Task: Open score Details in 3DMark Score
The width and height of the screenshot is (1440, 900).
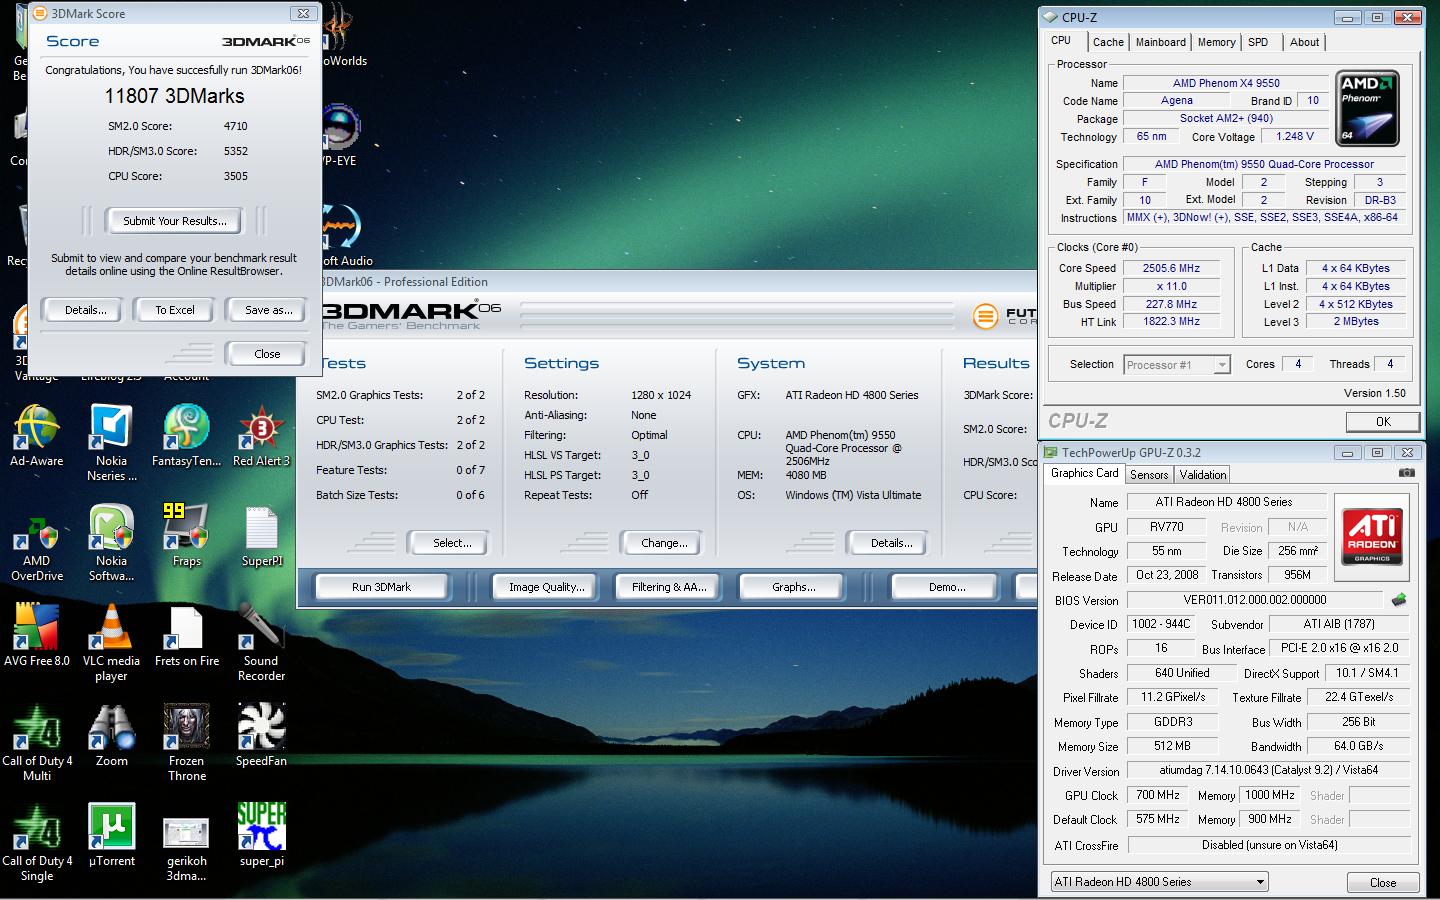Action: point(85,310)
